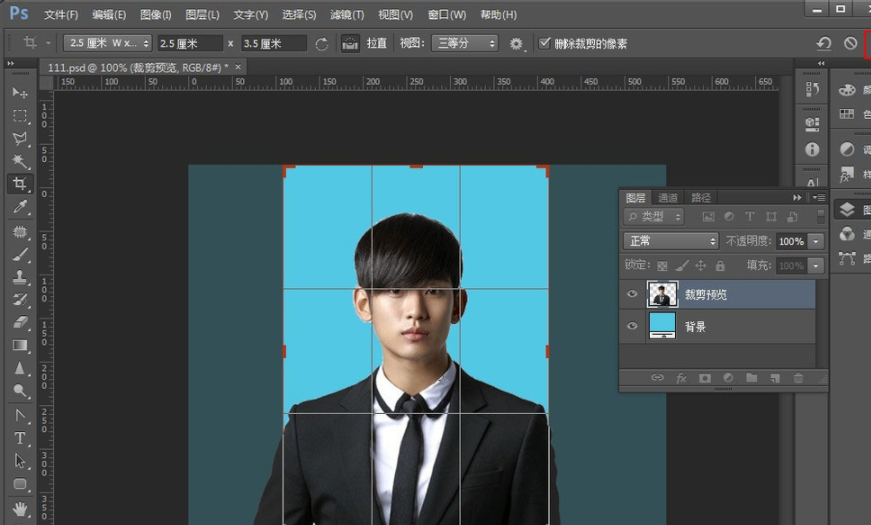Cancel the current crop operation
Viewport: 871px width, 525px height.
[x=850, y=44]
